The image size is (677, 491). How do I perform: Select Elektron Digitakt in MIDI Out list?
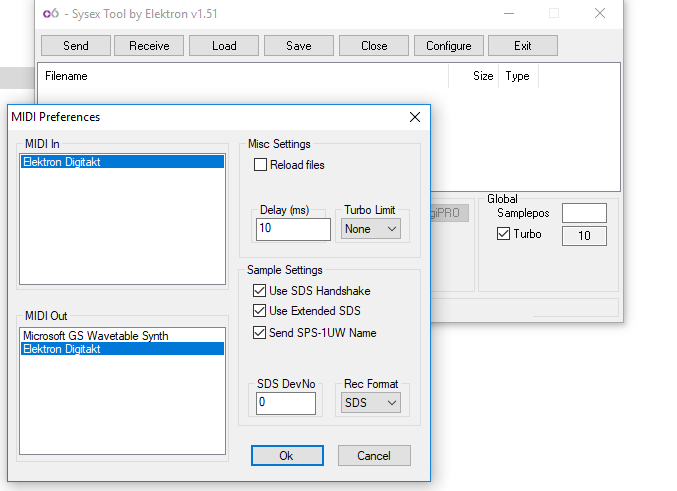click(x=123, y=349)
